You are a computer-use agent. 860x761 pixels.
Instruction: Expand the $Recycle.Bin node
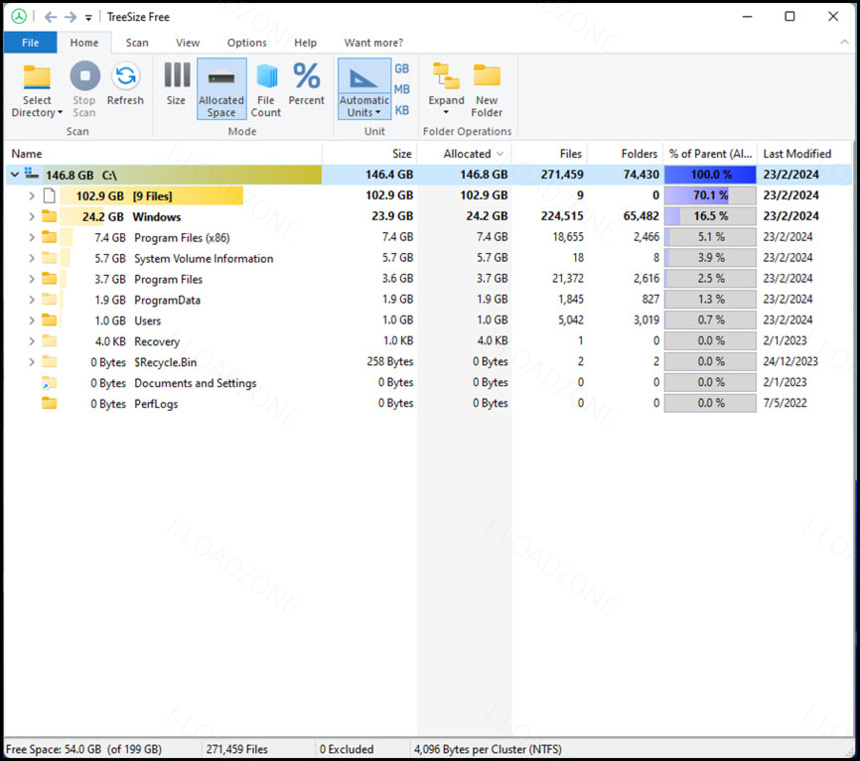pos(32,362)
